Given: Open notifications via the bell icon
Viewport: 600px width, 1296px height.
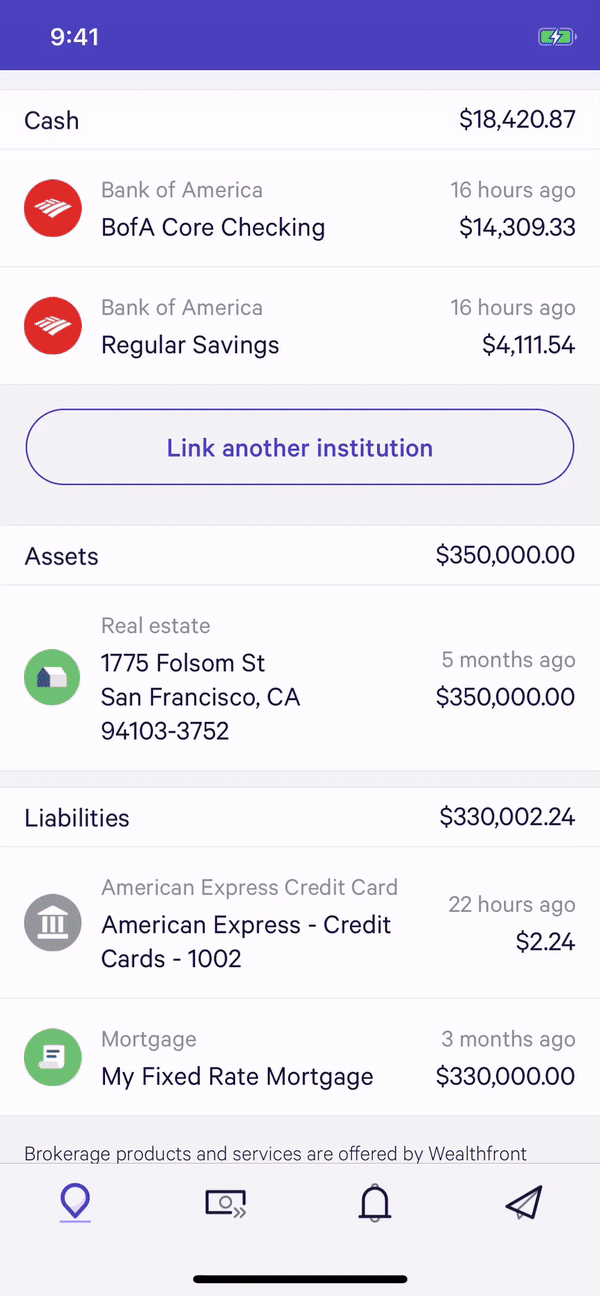Looking at the screenshot, I should (x=375, y=1204).
